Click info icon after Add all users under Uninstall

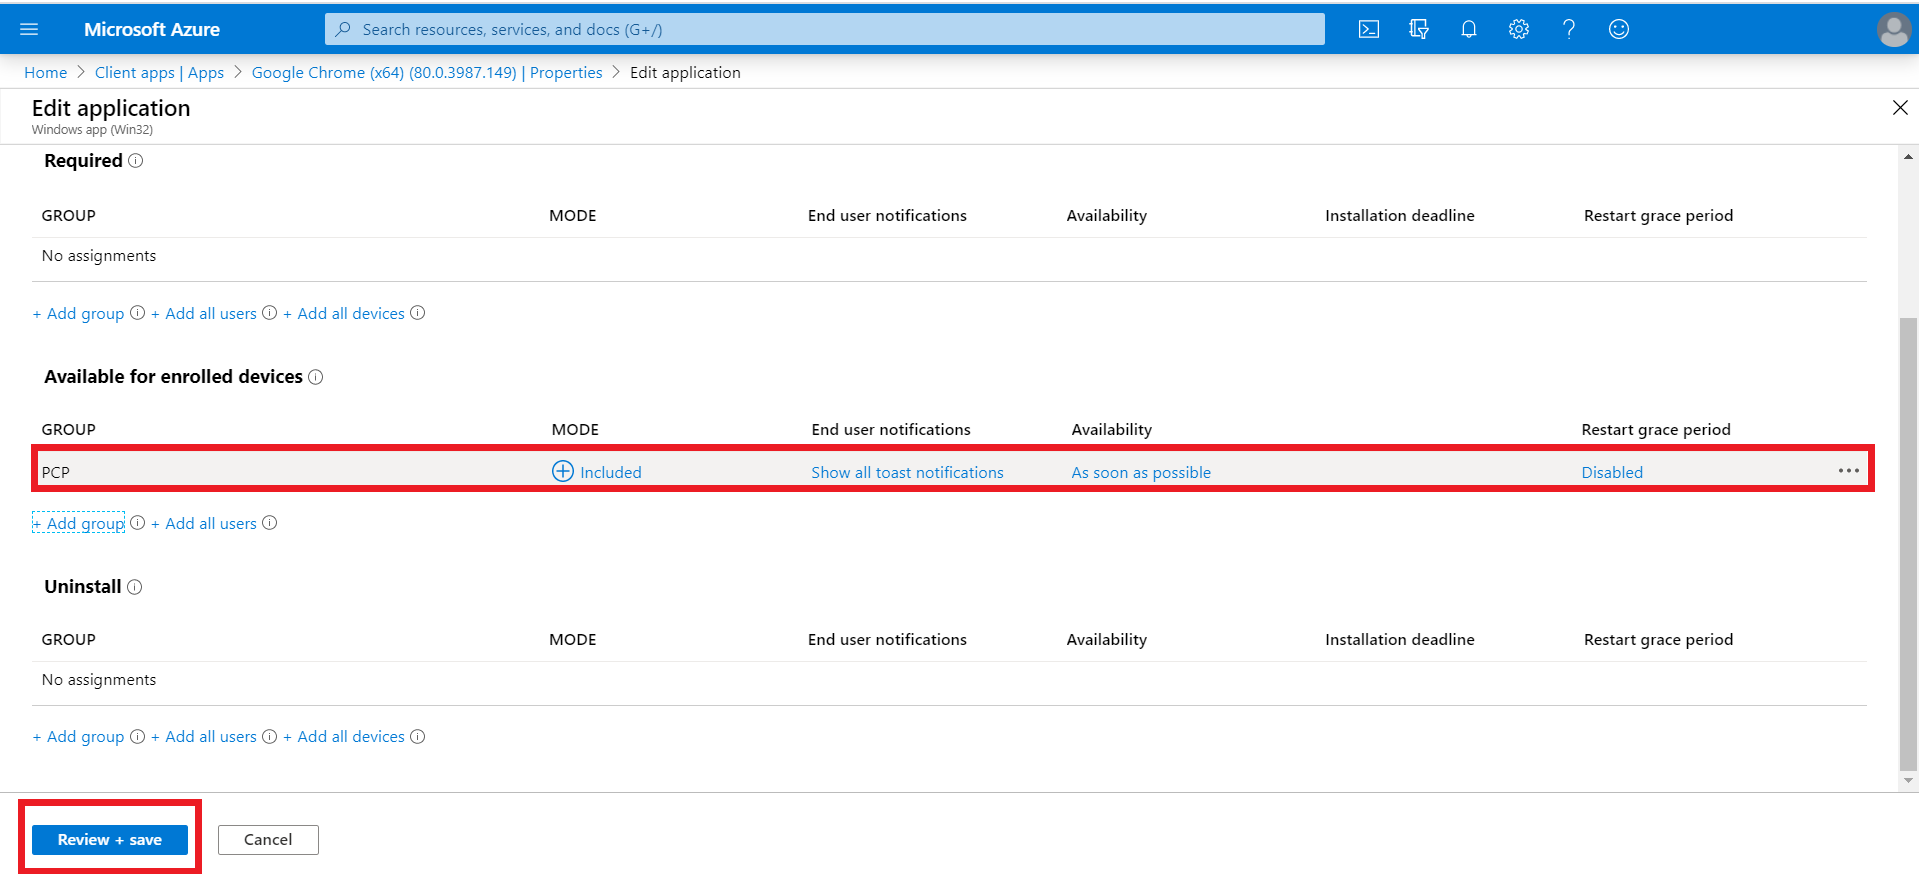pos(270,737)
